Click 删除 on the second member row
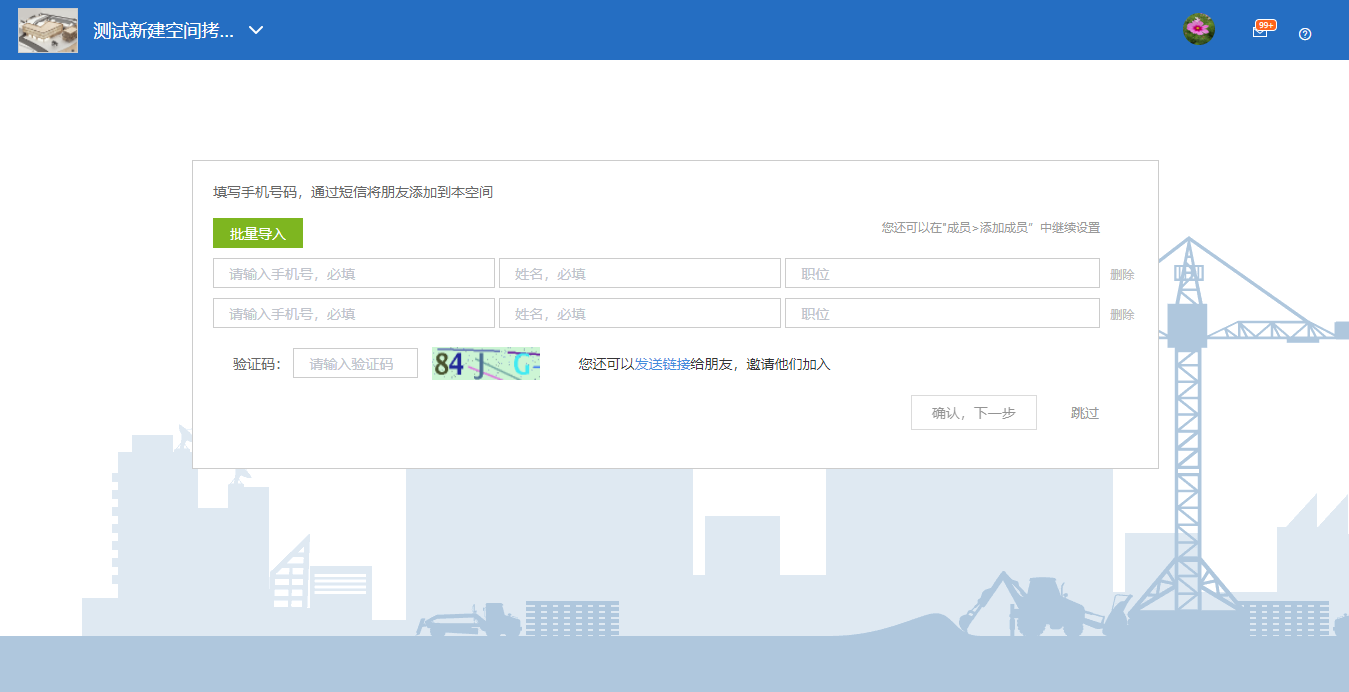 click(x=1121, y=313)
